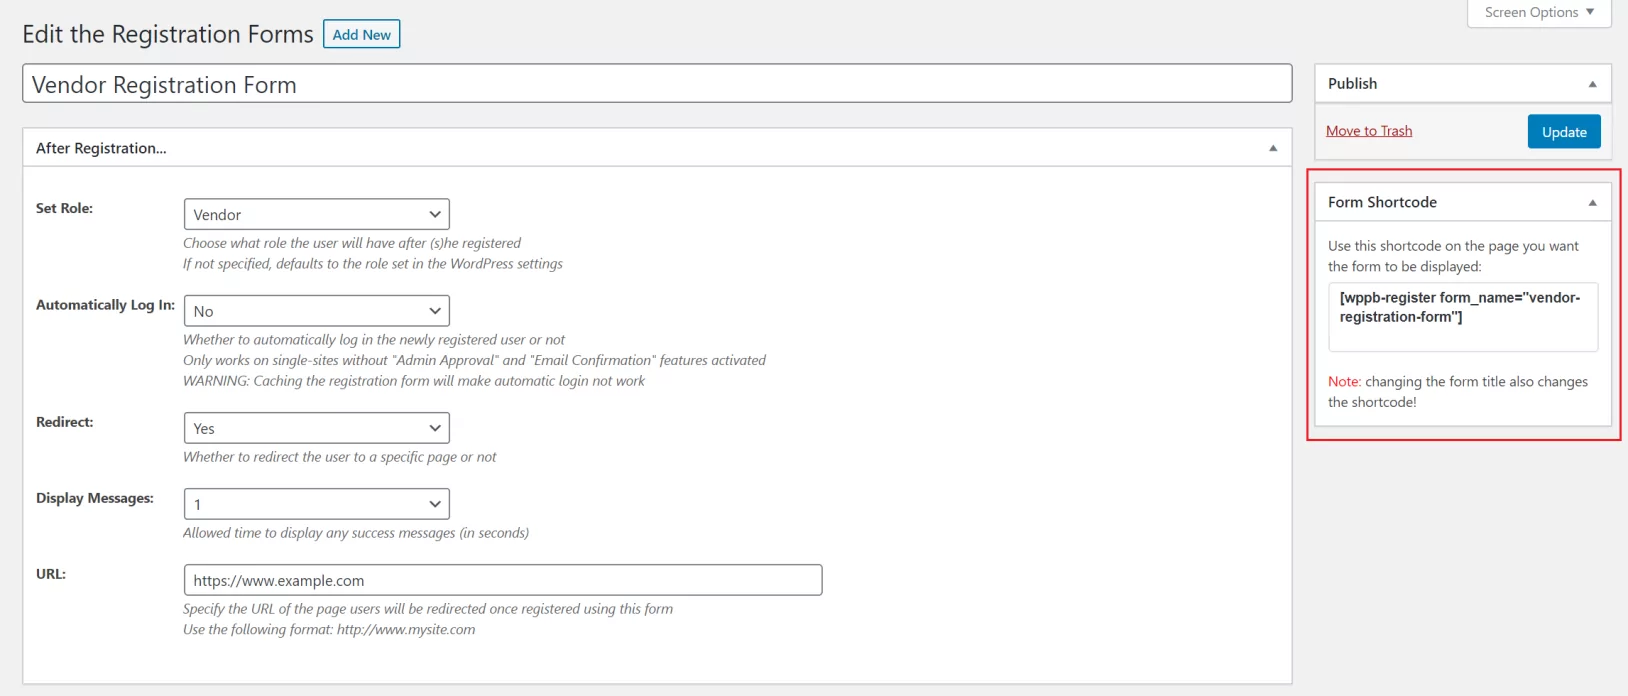Click the 'Whether to automatically log in' hint
1628x696 pixels.
point(374,340)
